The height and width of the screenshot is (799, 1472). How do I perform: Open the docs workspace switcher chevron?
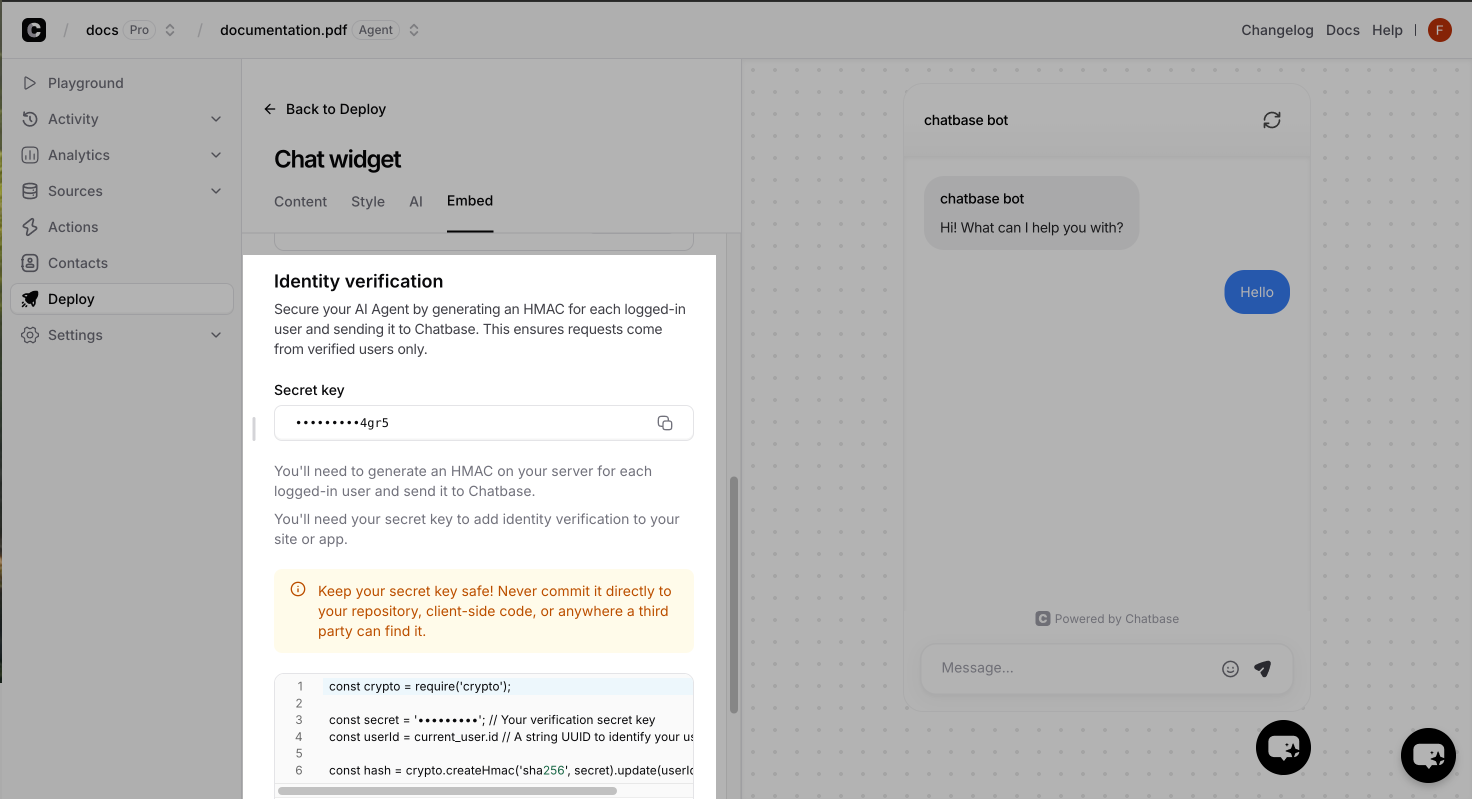170,30
